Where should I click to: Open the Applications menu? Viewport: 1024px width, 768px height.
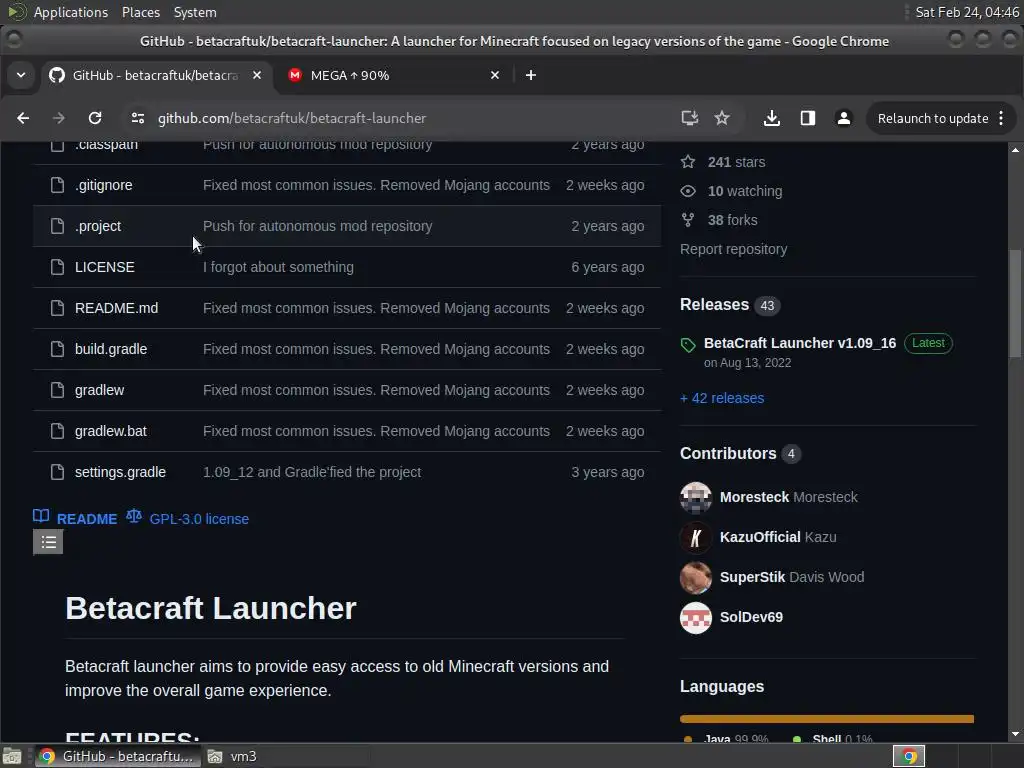(x=71, y=12)
